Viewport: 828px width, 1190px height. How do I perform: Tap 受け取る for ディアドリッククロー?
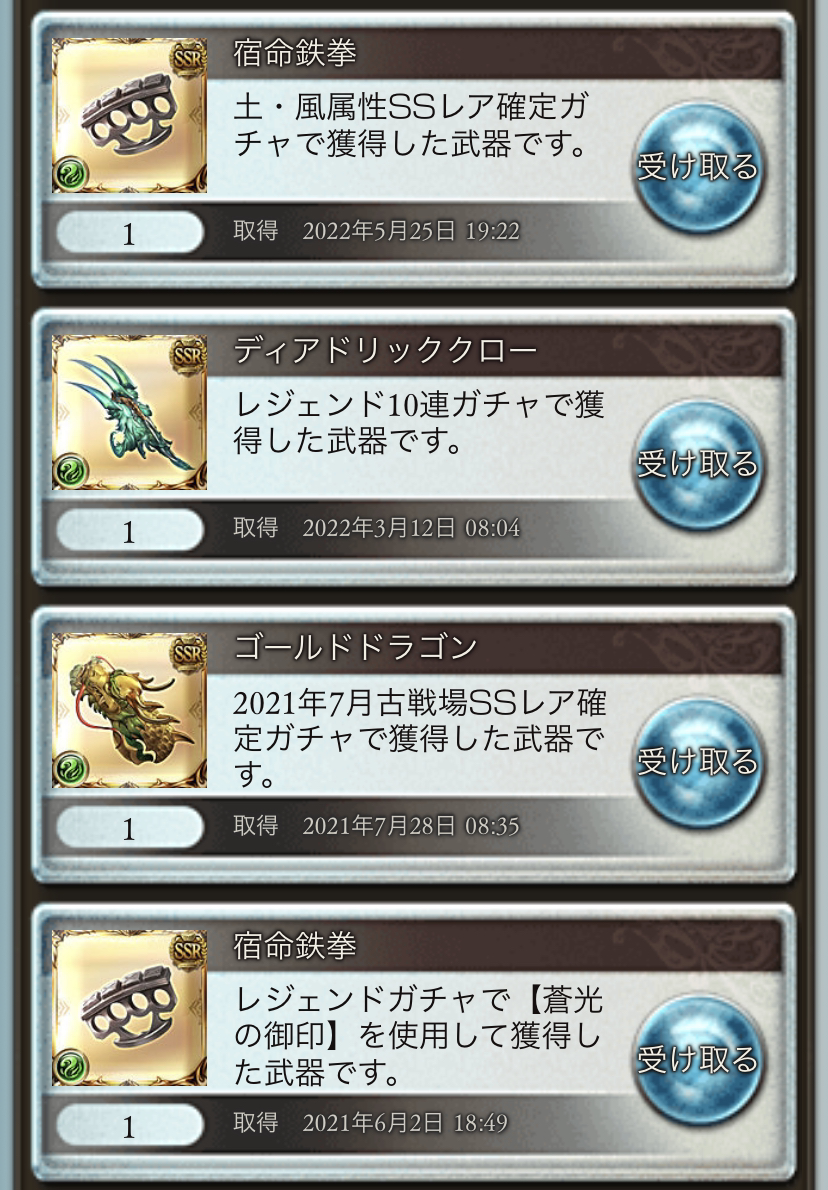pos(697,464)
